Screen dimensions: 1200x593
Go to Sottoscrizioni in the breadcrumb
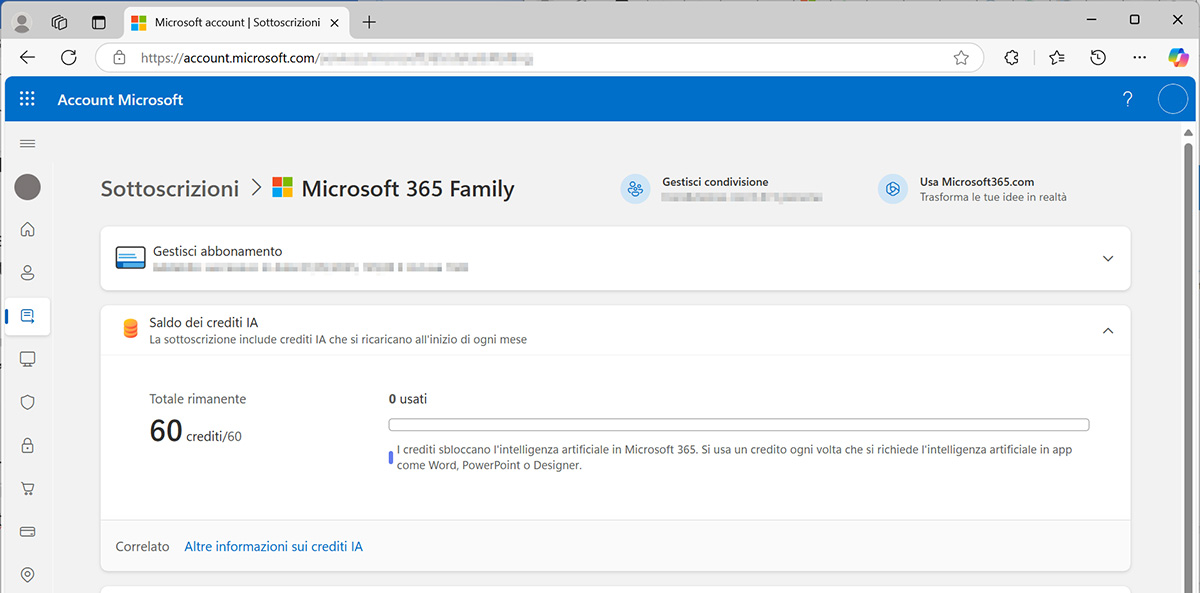[170, 188]
